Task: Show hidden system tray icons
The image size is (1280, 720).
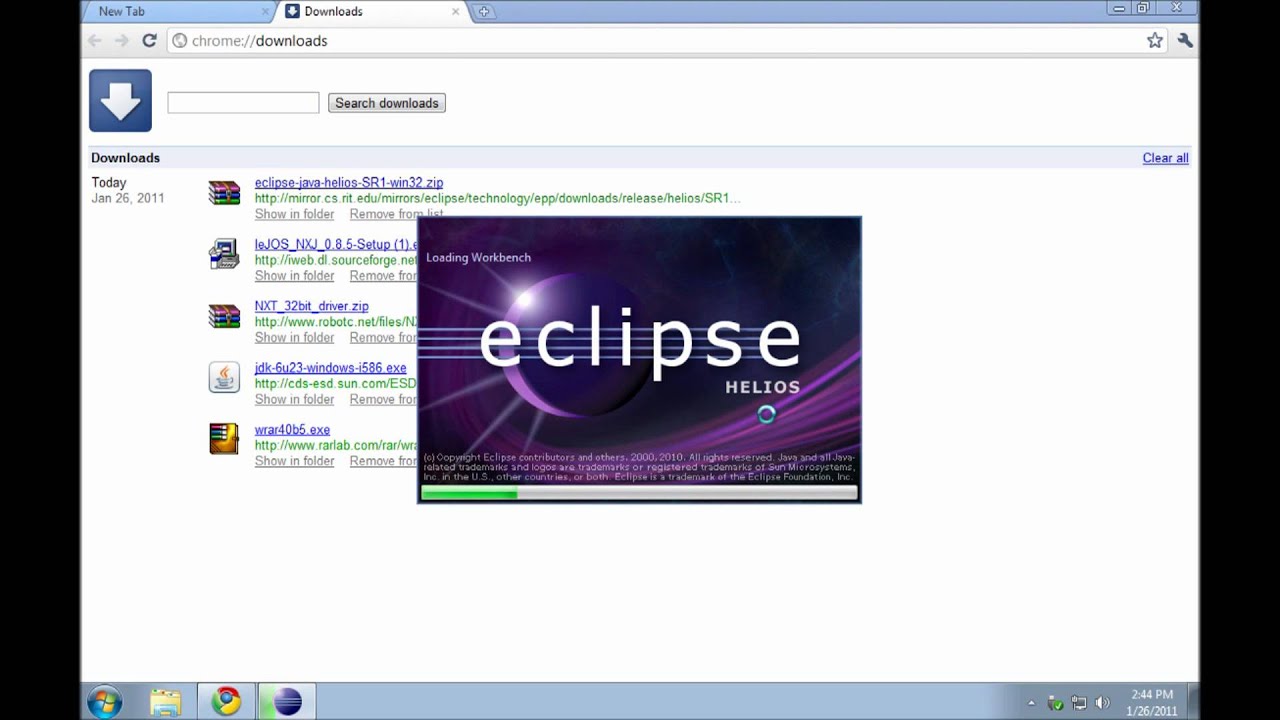Action: click(1031, 703)
